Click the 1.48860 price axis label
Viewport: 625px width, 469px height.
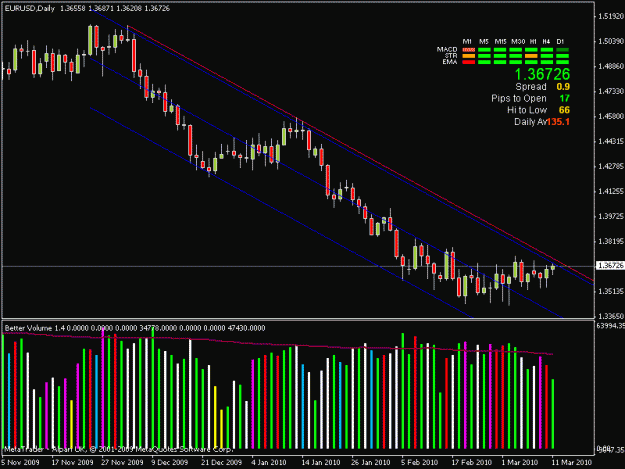[611, 66]
